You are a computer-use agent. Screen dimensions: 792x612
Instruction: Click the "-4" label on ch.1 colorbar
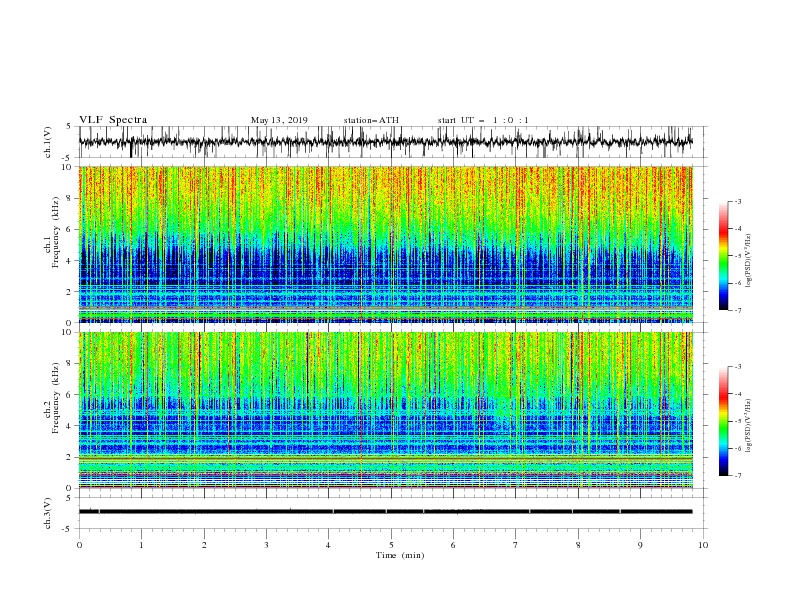(737, 229)
